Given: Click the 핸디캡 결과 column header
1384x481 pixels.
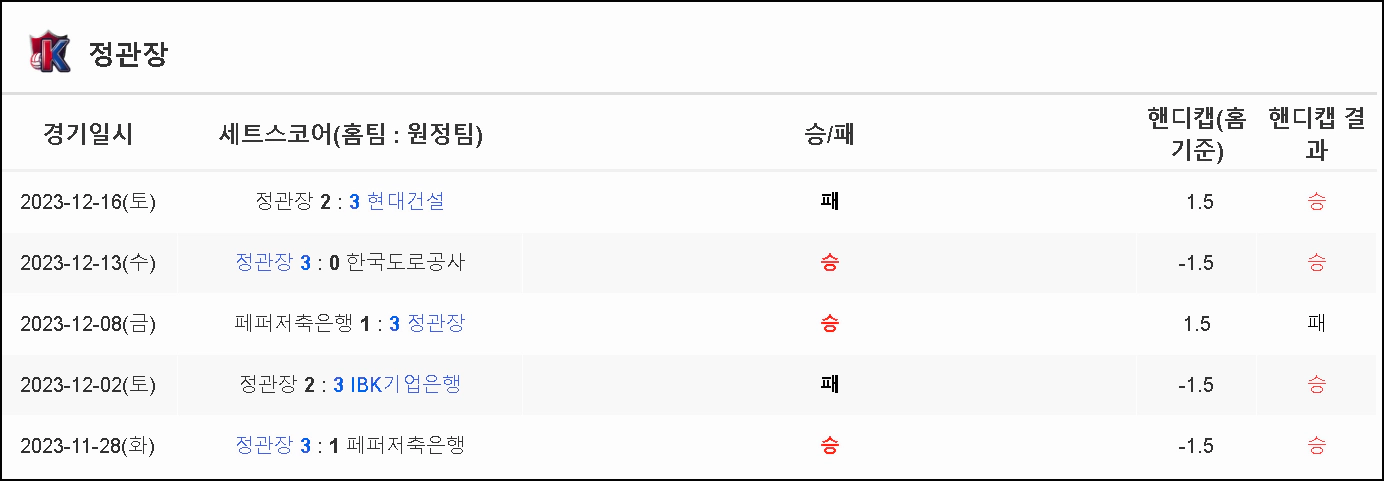Looking at the screenshot, I should point(1317,134).
